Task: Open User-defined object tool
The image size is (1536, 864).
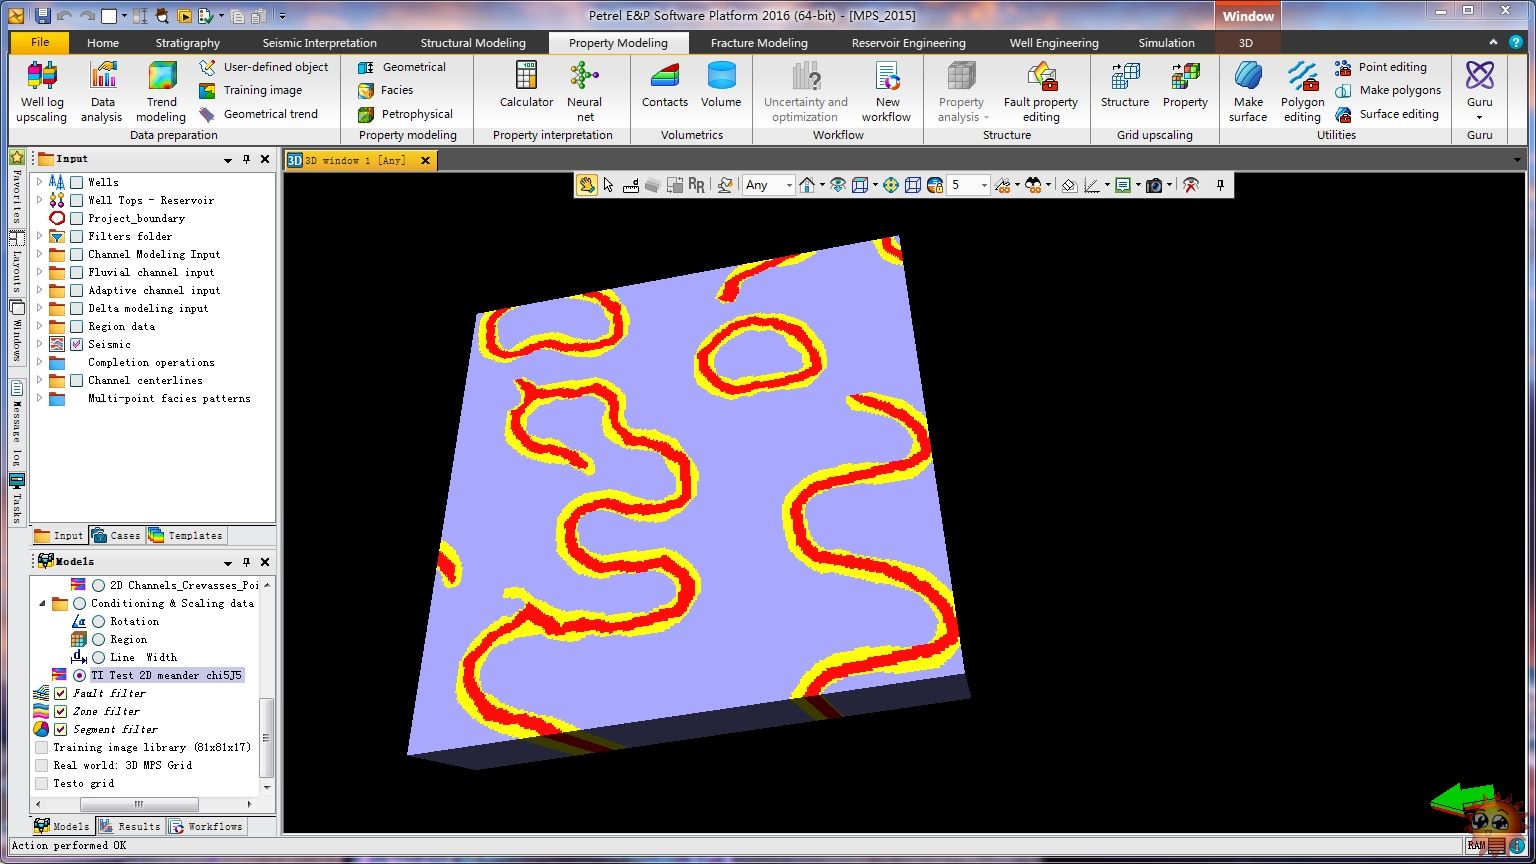Action: point(264,67)
